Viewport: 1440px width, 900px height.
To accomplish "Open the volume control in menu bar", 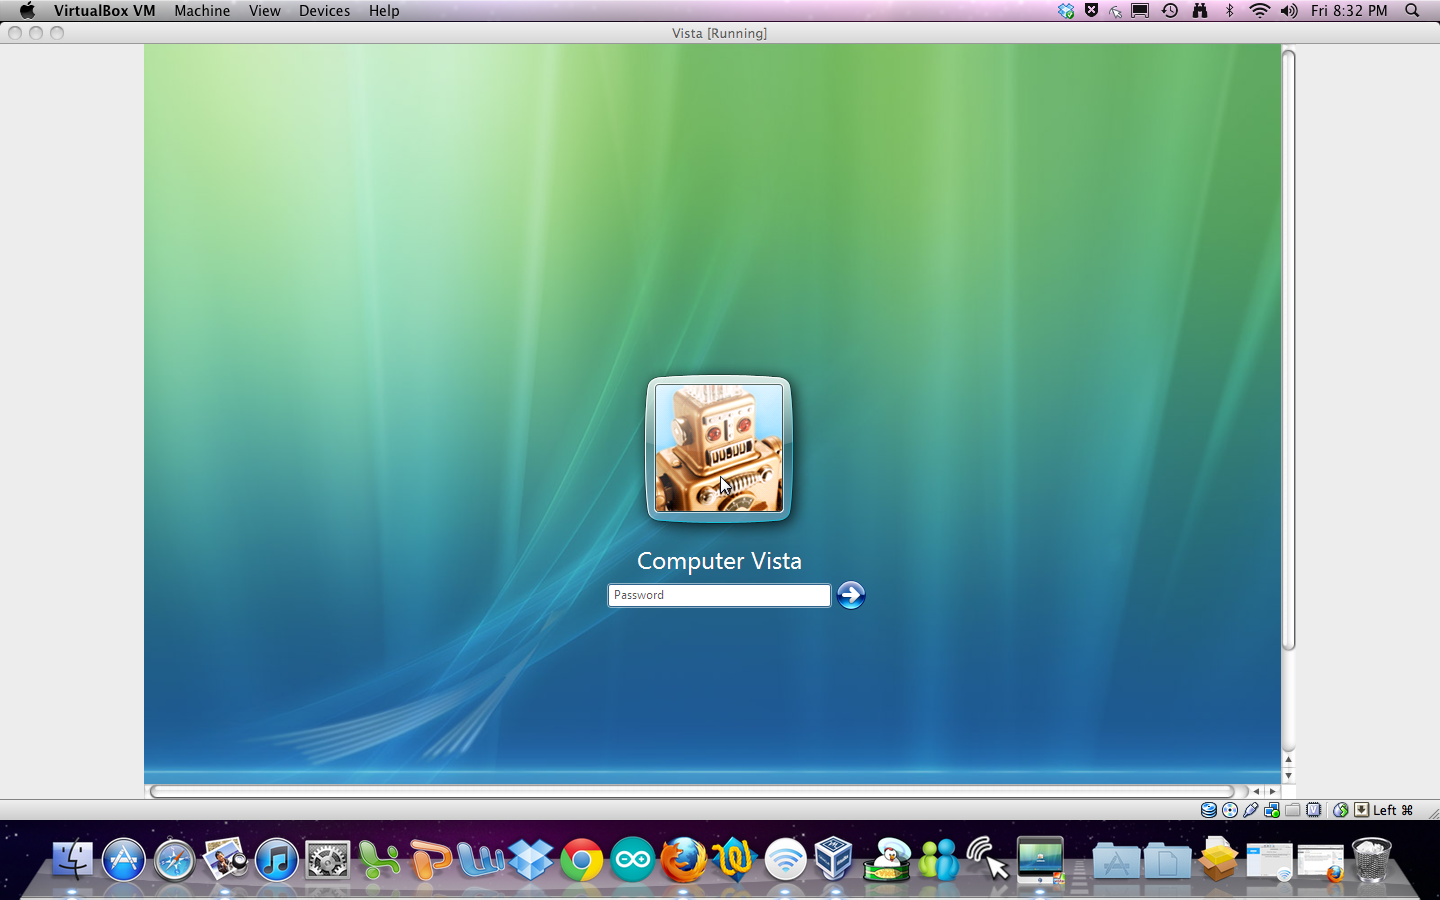I will [1289, 11].
